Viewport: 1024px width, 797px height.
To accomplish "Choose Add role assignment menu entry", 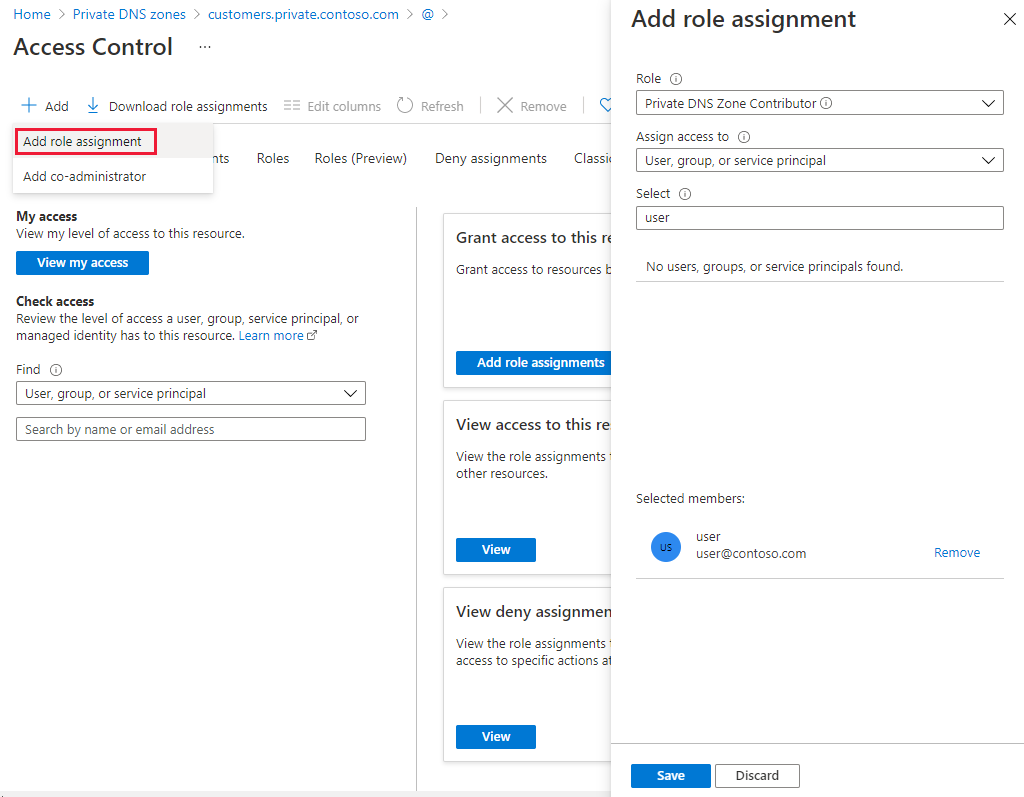I will [x=83, y=142].
